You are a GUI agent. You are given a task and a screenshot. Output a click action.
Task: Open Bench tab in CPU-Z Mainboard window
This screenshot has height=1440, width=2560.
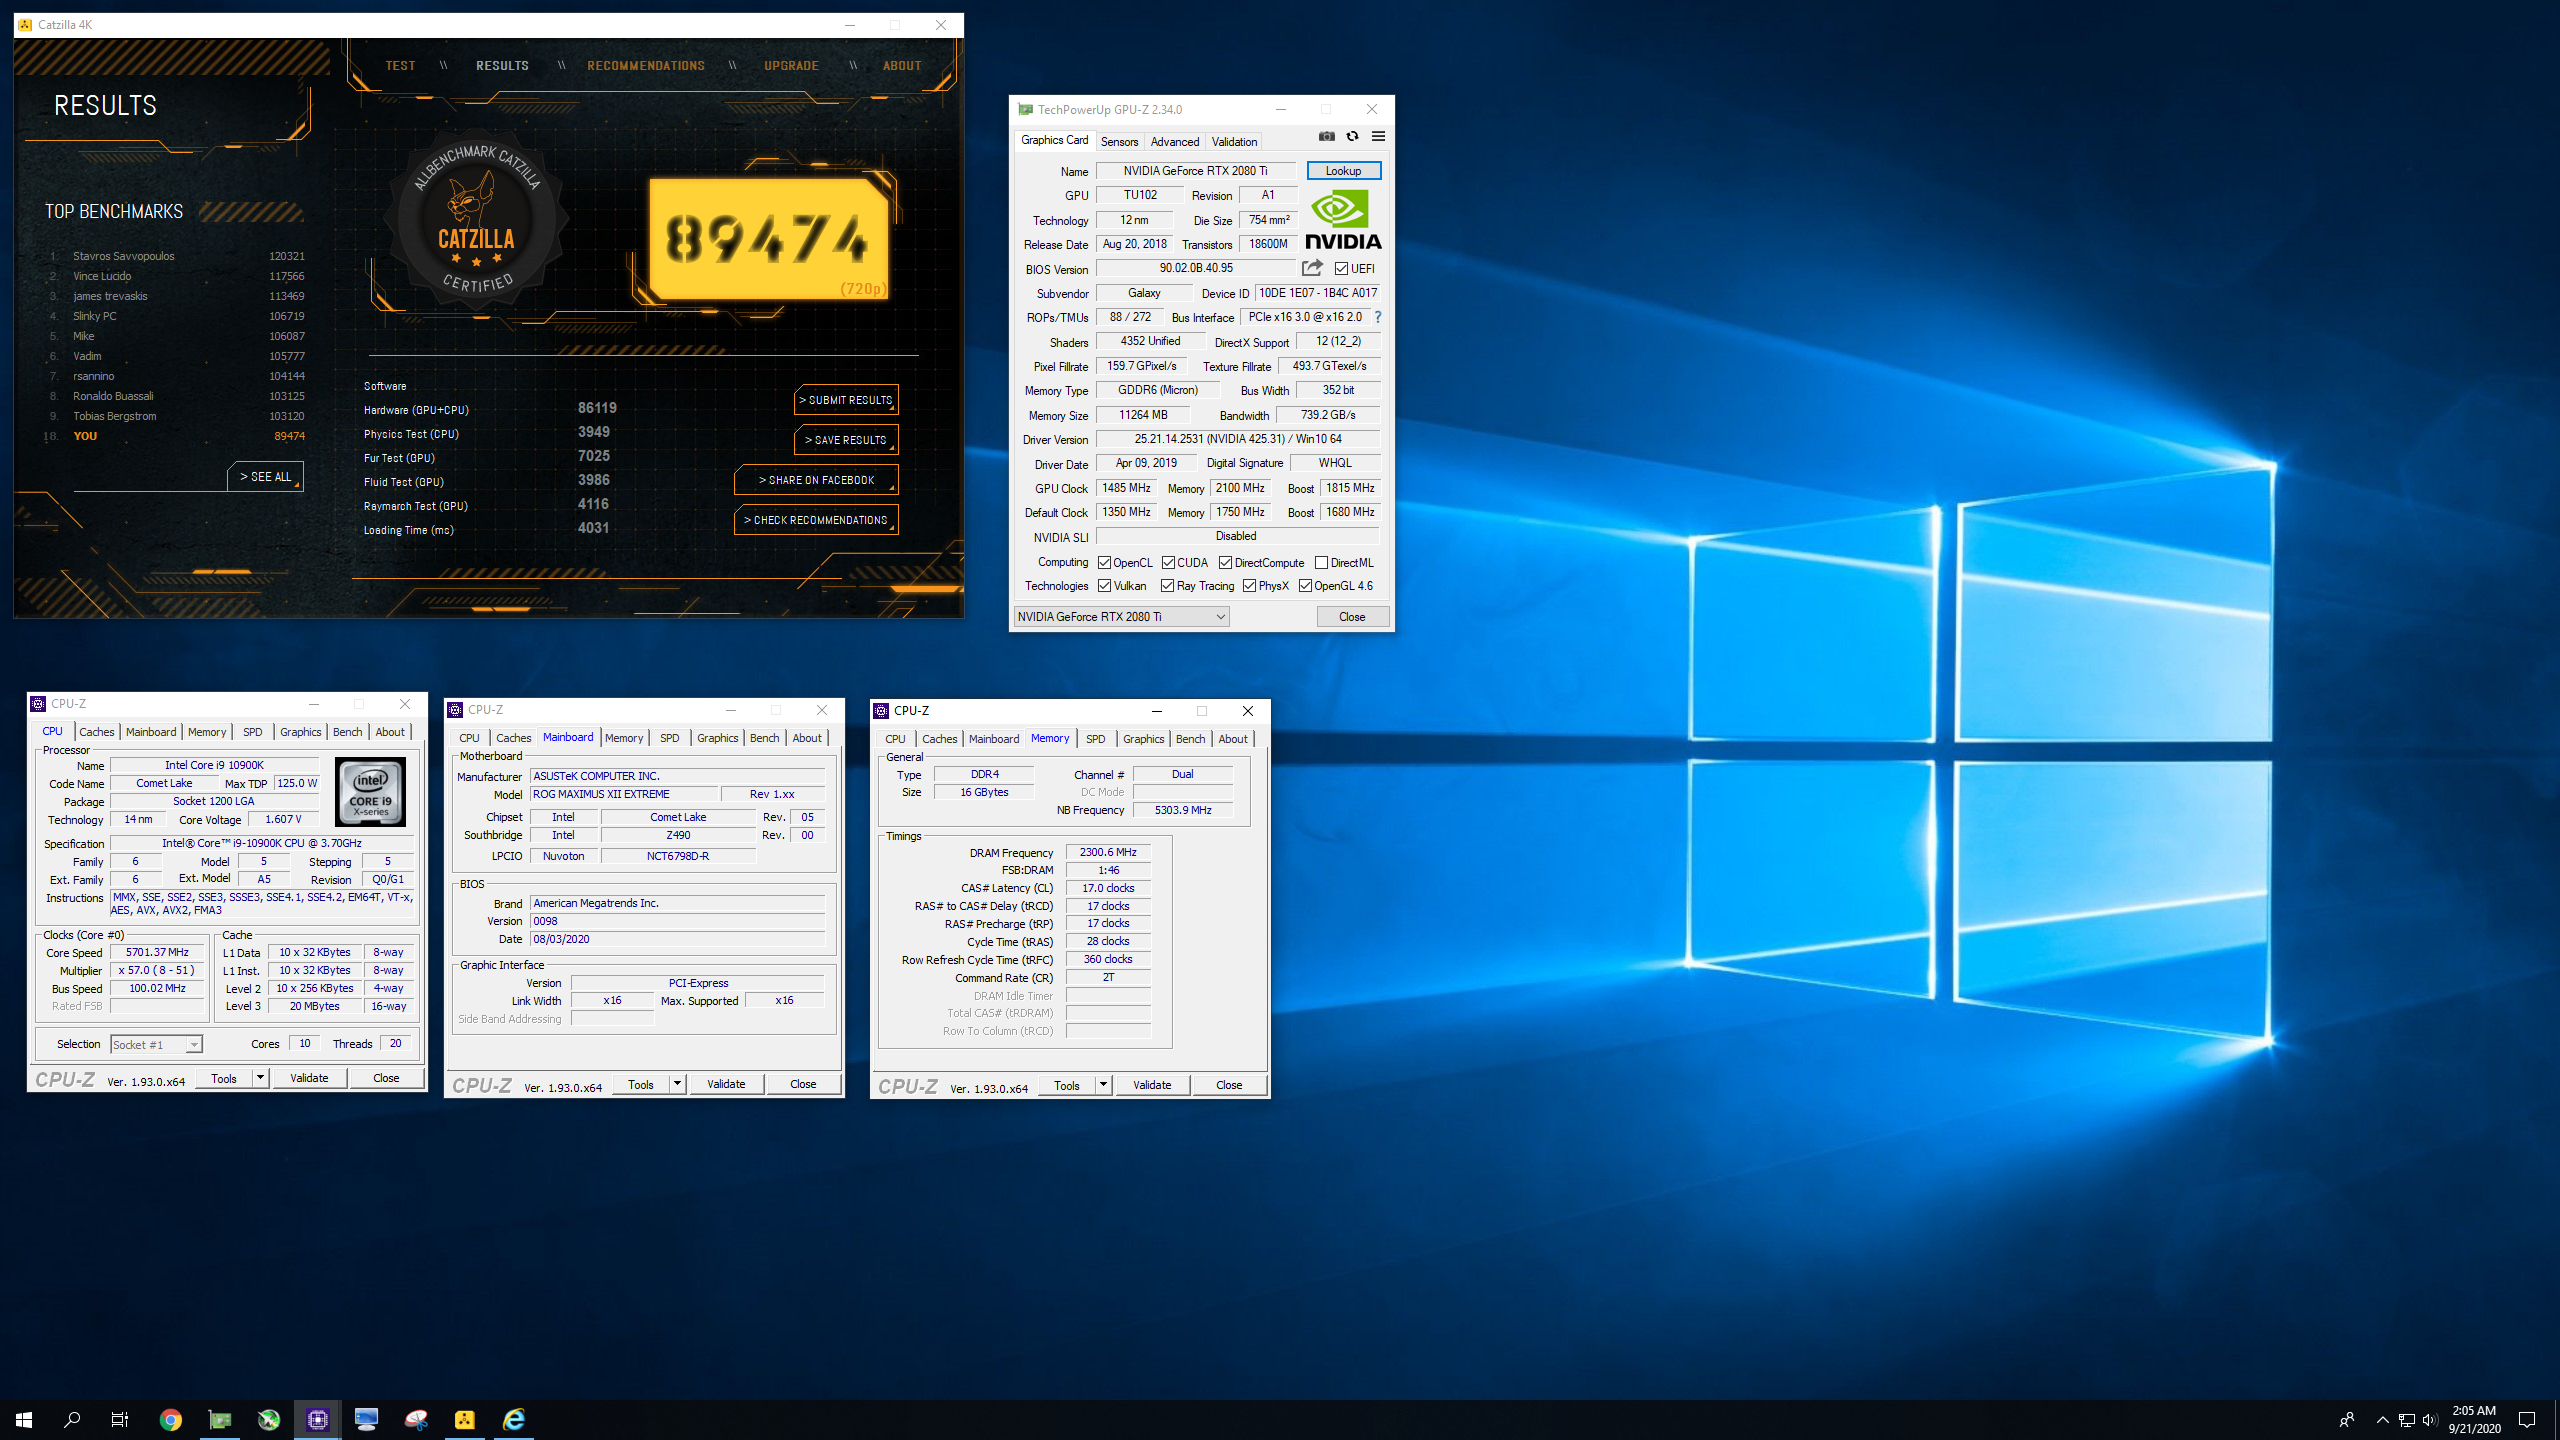coord(764,738)
